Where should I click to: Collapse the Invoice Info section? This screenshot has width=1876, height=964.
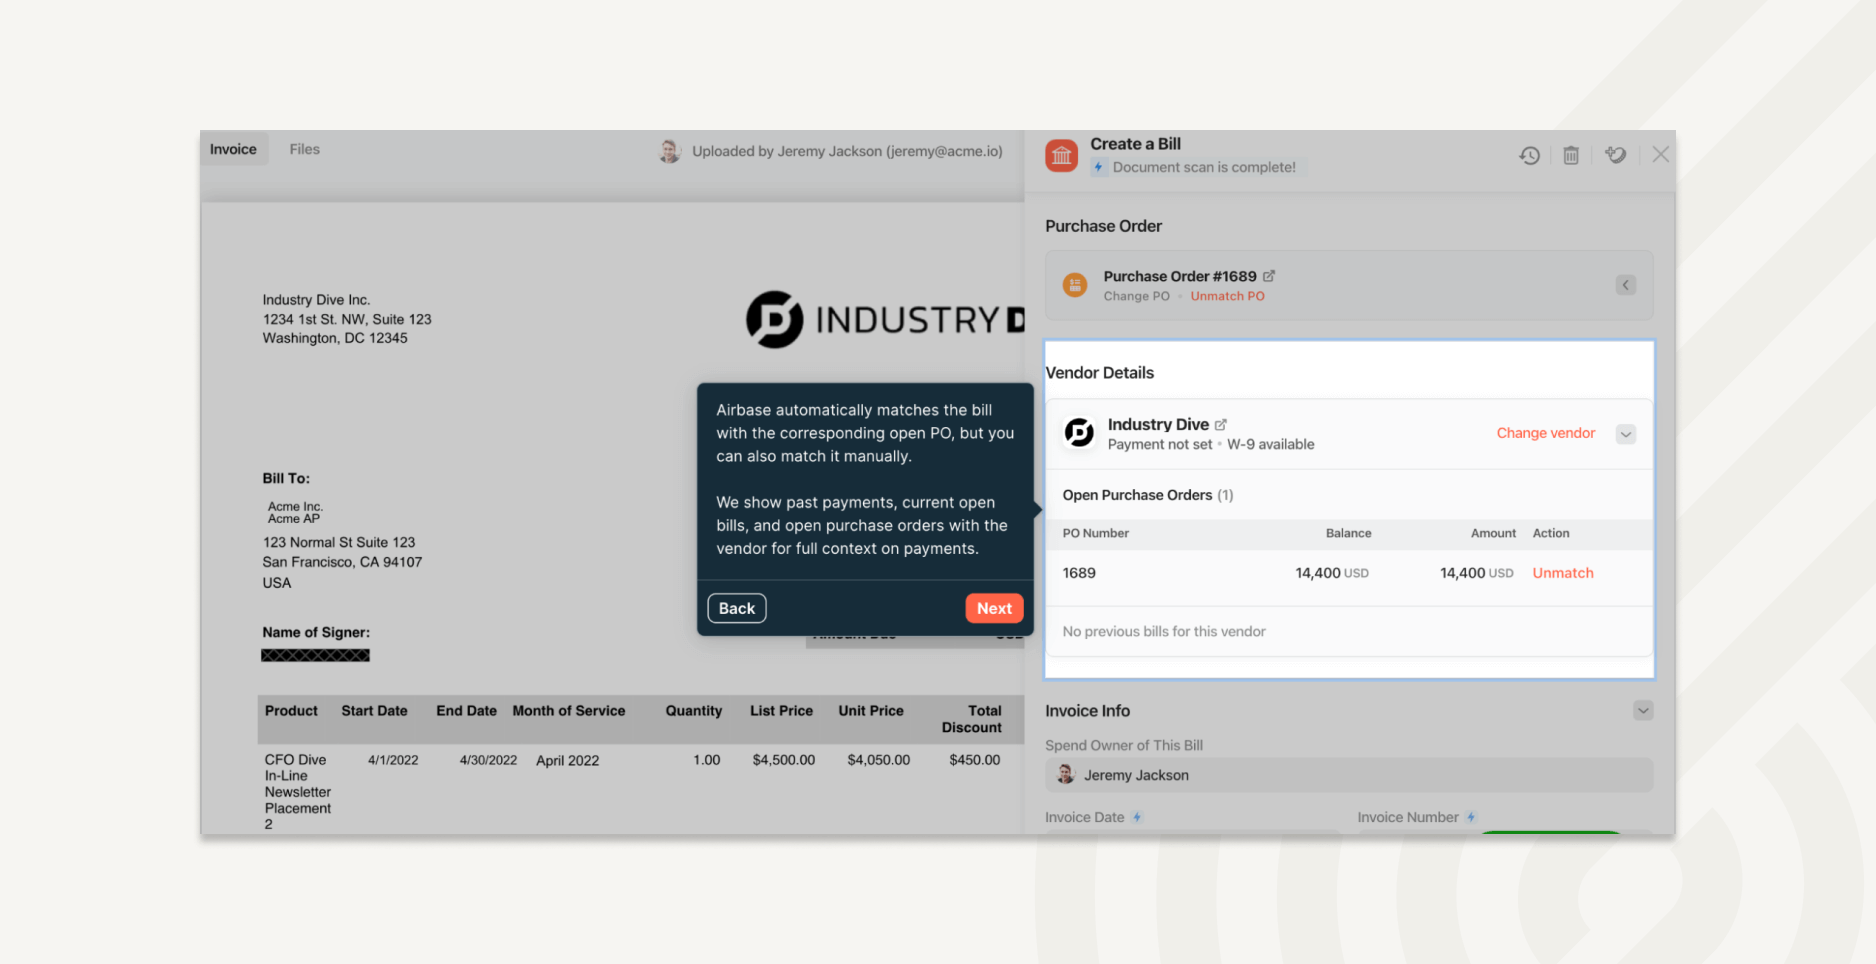[x=1643, y=711]
